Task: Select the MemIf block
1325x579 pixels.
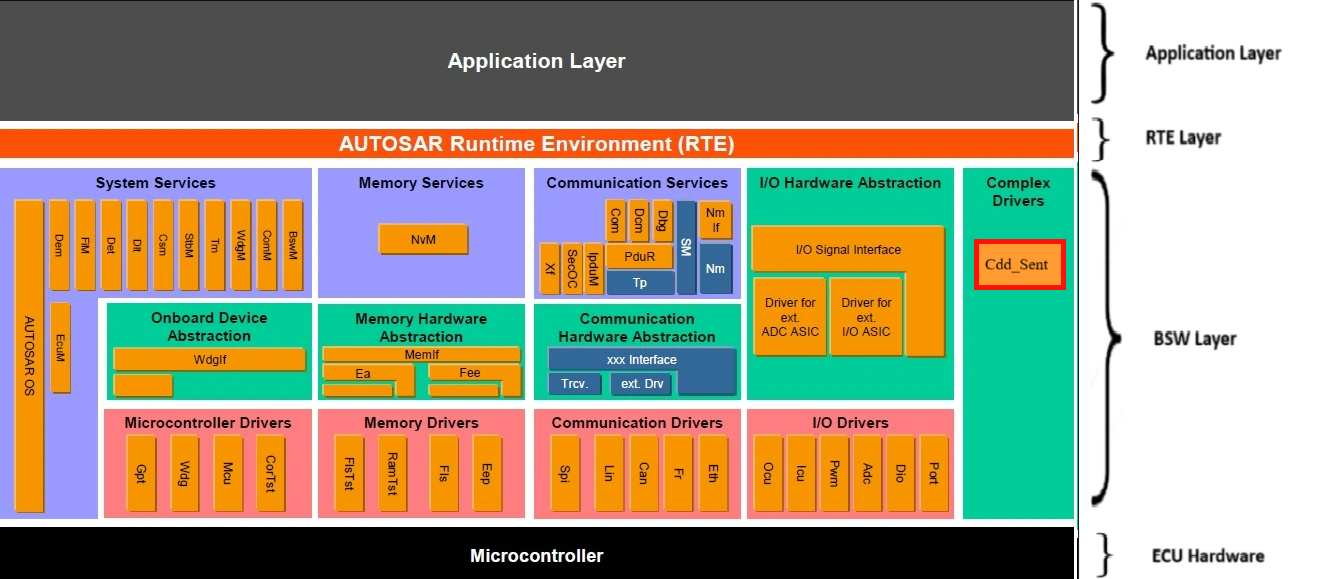Action: pyautogui.click(x=421, y=354)
